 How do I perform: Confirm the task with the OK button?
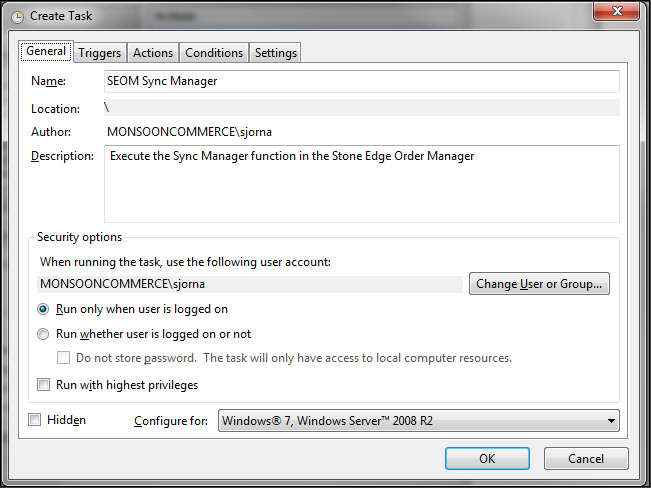click(487, 458)
